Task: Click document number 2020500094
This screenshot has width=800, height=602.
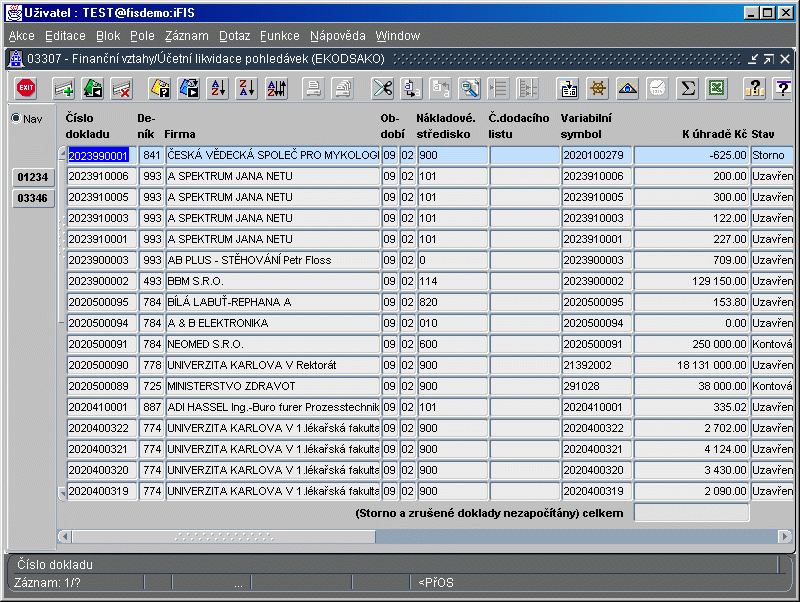Action: pyautogui.click(x=102, y=323)
